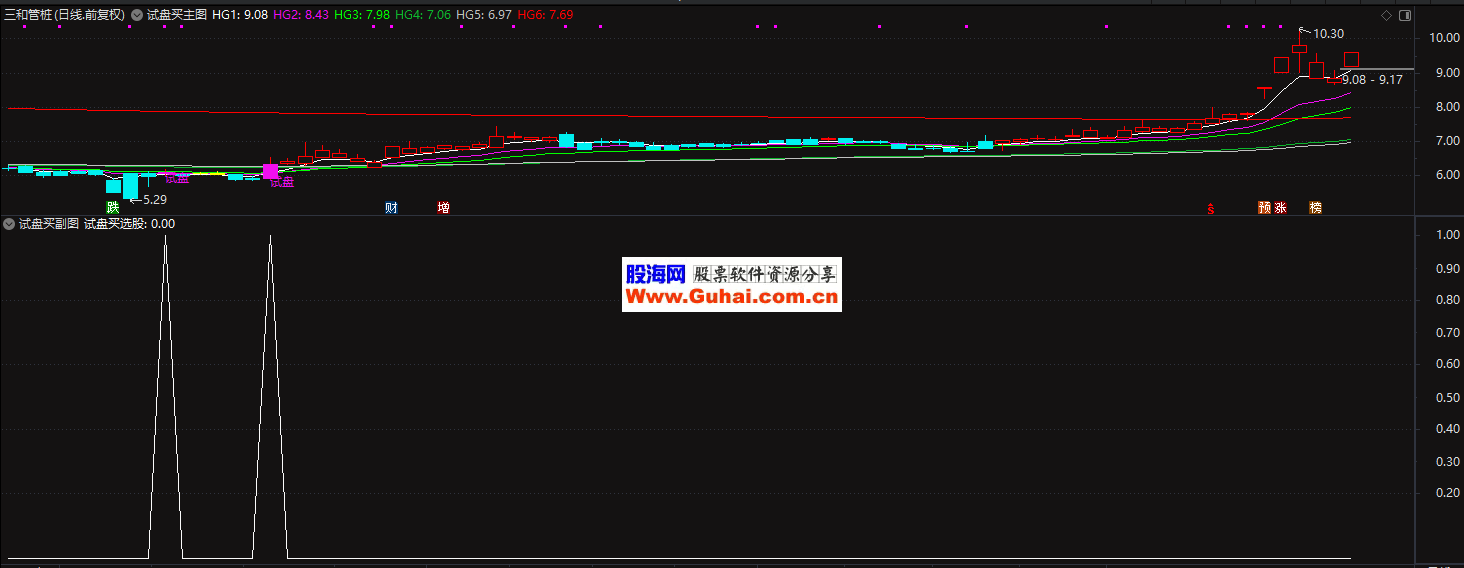Click the 试盘 marker beneath the magenta candlestick
Viewport: 1464px width, 568px height.
[x=284, y=183]
